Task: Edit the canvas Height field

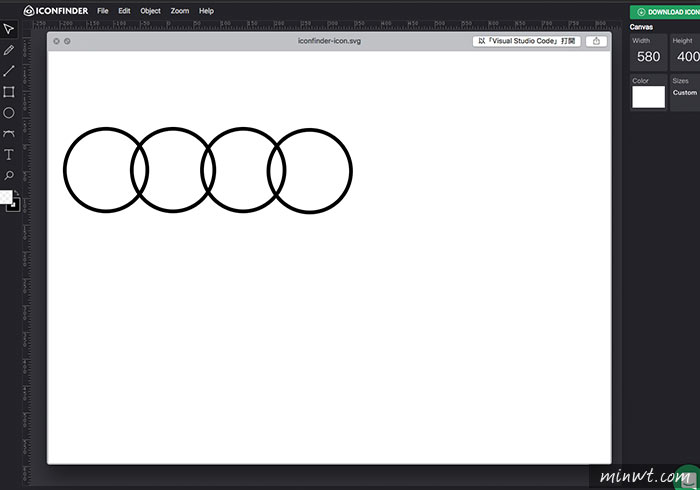Action: point(687,57)
